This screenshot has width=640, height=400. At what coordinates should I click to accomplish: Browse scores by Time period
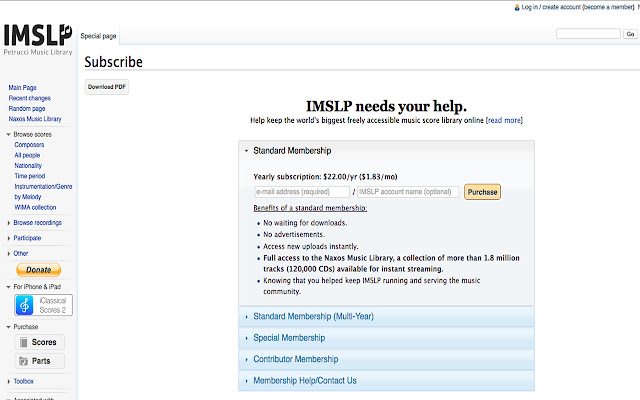coord(30,176)
